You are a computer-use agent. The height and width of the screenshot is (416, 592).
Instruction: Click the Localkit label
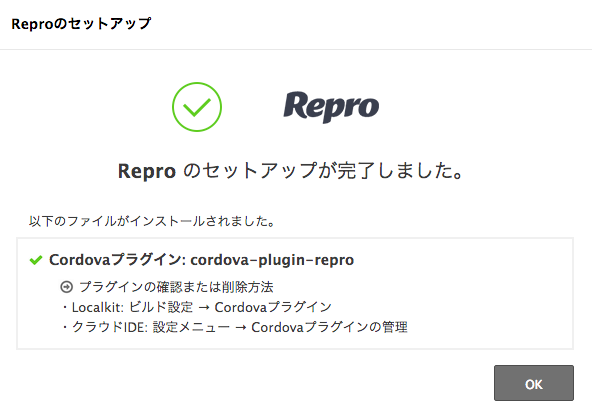(x=97, y=307)
